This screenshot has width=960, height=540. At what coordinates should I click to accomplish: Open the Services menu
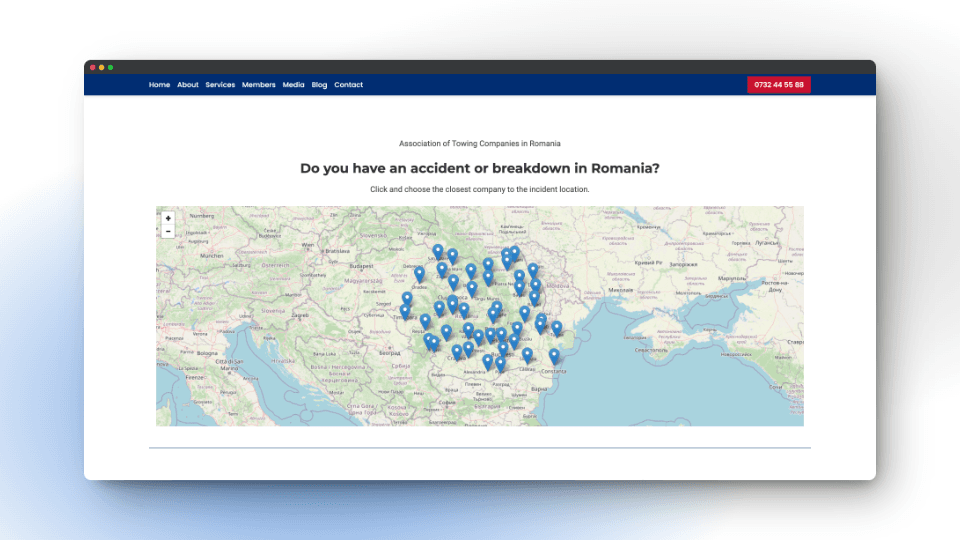[220, 85]
